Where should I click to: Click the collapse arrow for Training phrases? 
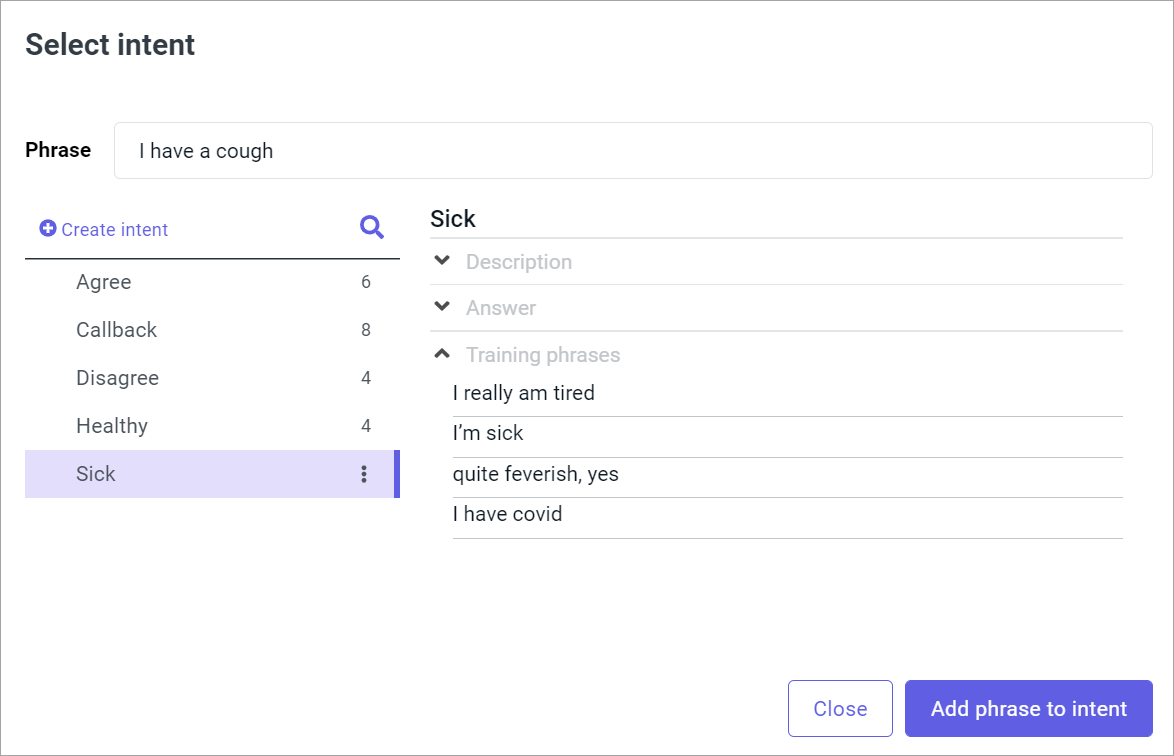pyautogui.click(x=441, y=353)
